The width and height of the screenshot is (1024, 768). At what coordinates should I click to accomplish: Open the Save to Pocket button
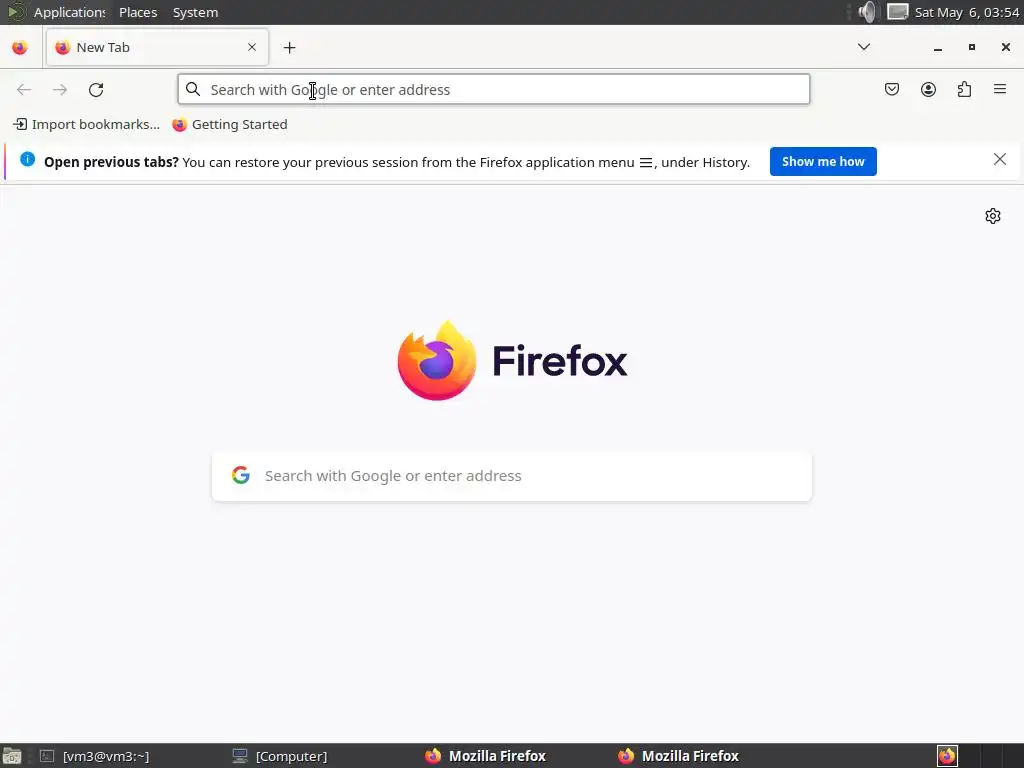tap(892, 89)
